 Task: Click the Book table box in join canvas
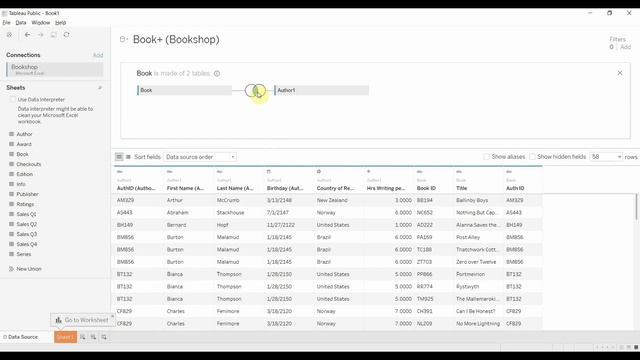[x=184, y=90]
